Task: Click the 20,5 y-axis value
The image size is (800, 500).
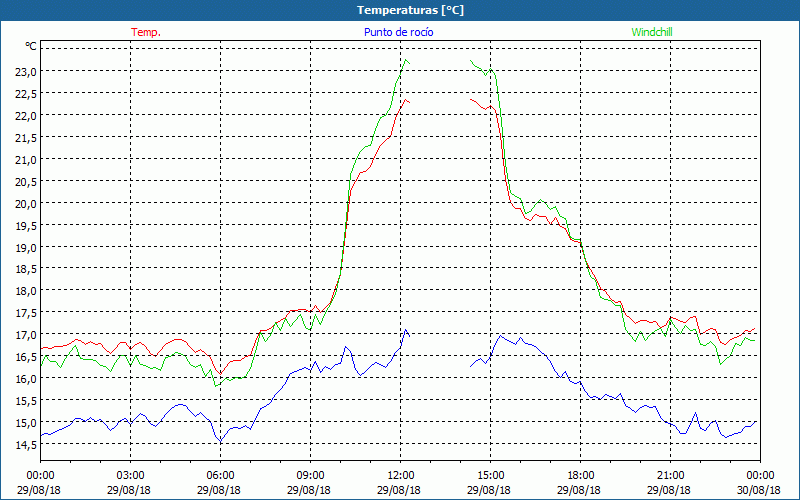Action: (x=26, y=182)
